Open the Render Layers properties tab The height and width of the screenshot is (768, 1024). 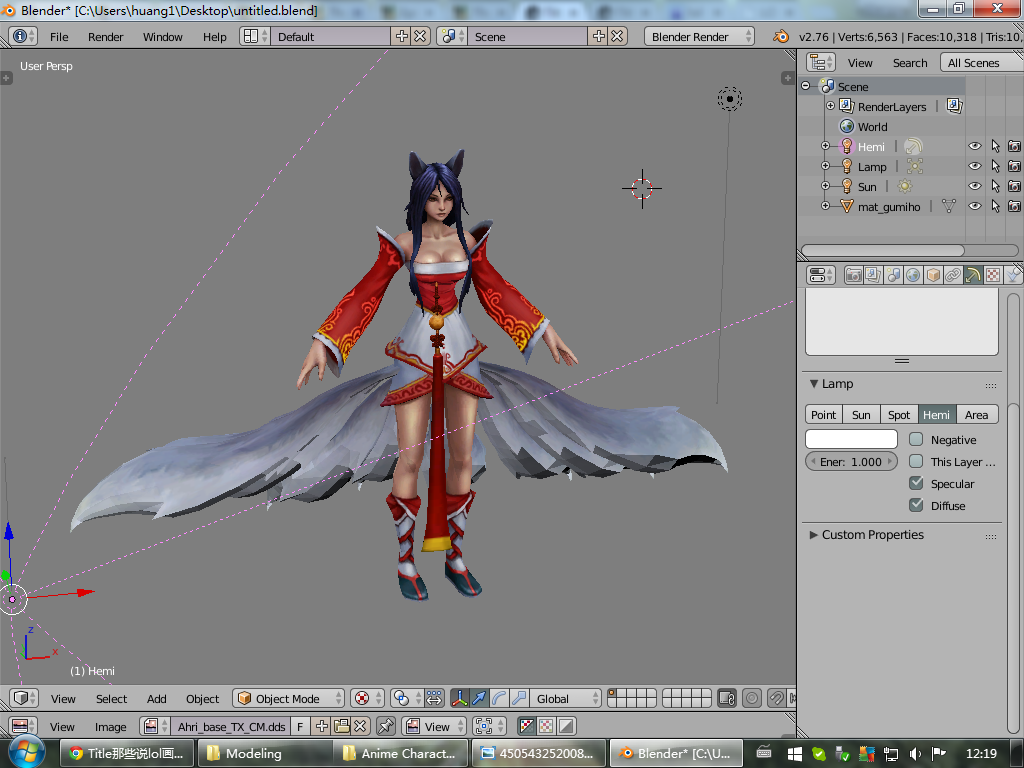pos(873,275)
